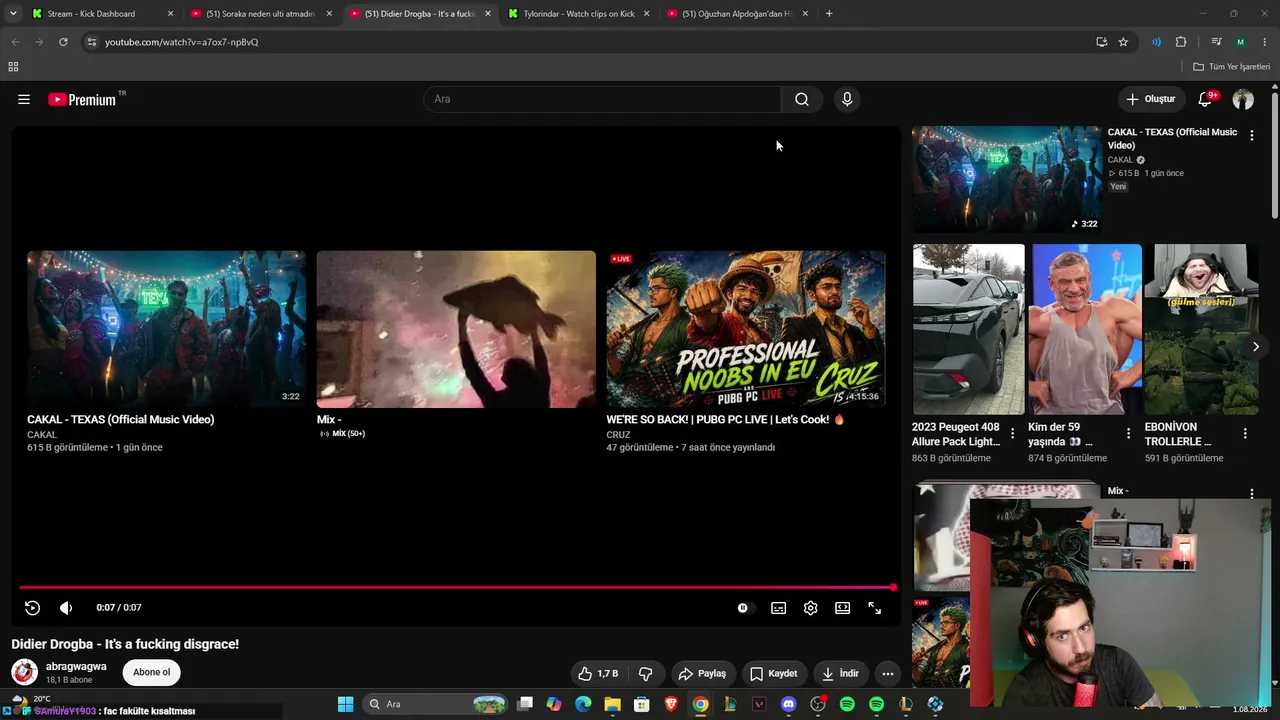Screen dimensions: 1280x720
Task: Focus the YouTube search field
Action: 603,99
